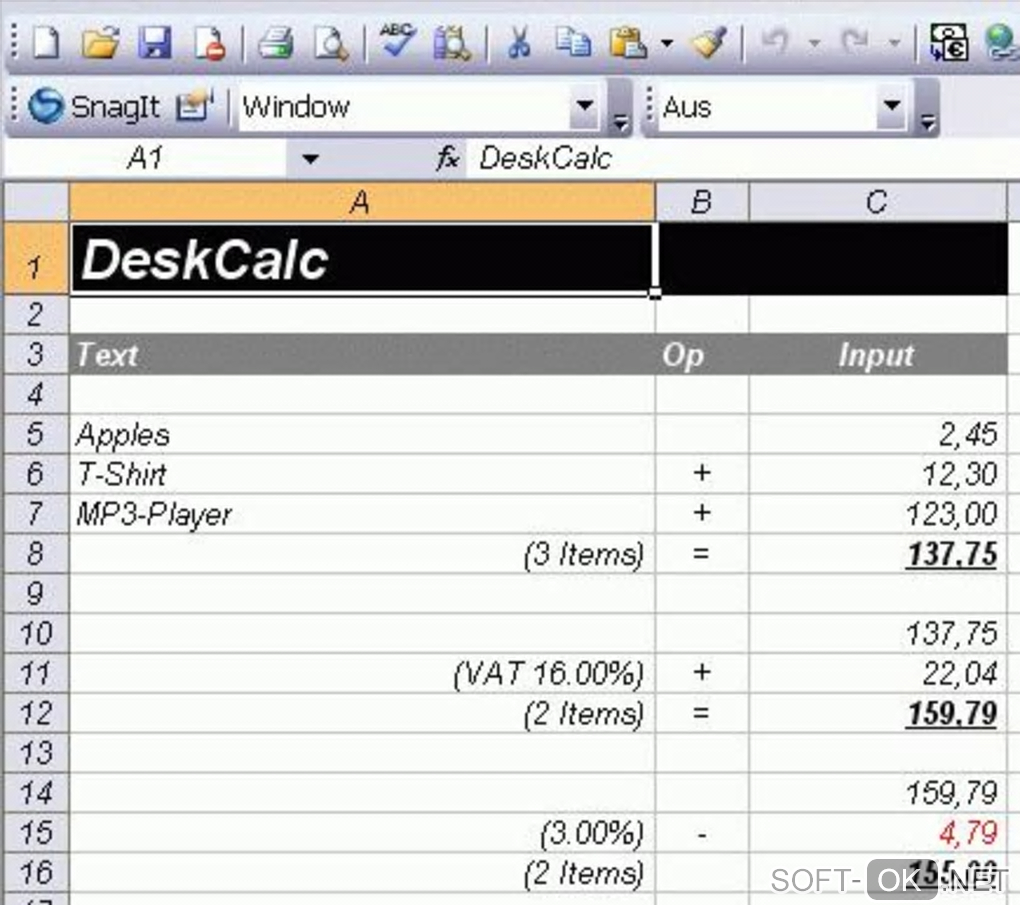Save the workbook with floppy disk icon
This screenshot has height=905, width=1020.
coord(154,43)
